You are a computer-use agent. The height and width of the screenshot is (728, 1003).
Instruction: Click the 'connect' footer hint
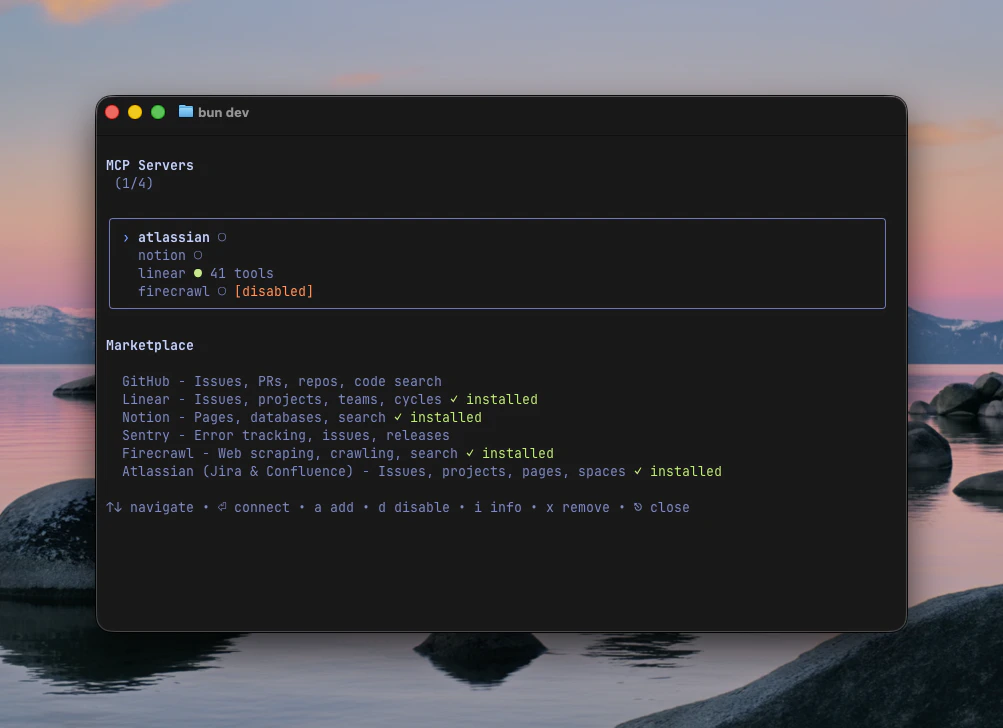[262, 507]
